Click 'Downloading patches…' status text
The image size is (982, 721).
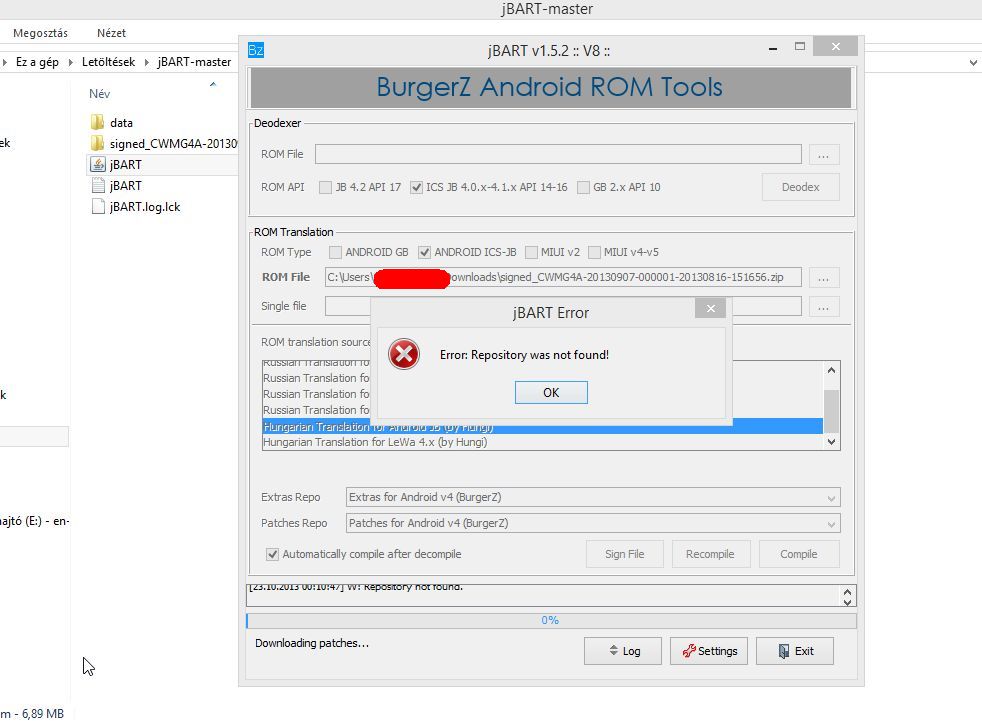tap(312, 643)
